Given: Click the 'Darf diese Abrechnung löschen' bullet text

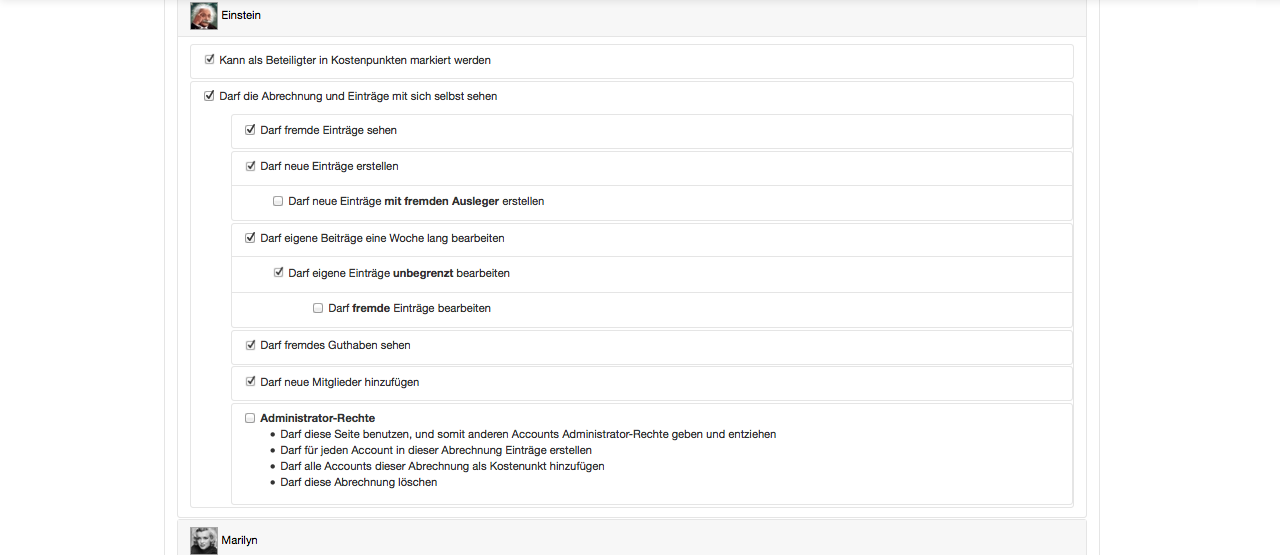Looking at the screenshot, I should tap(358, 482).
